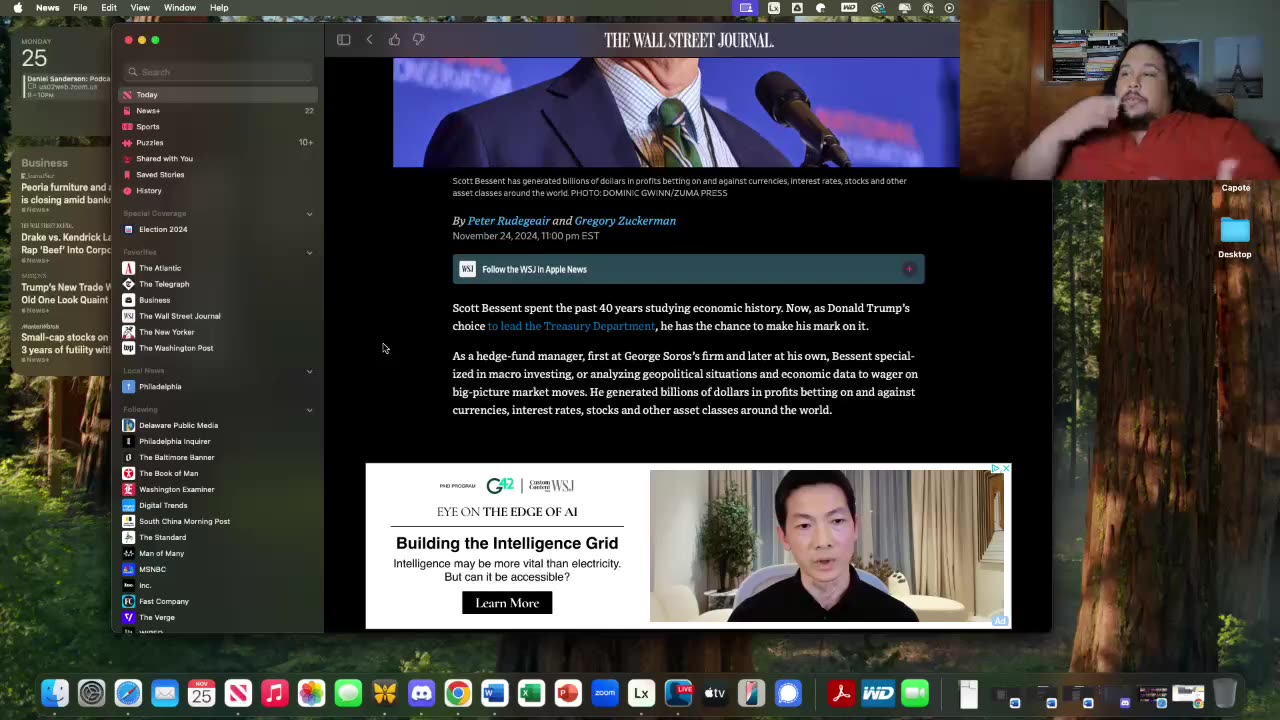Open Fast Company channel
This screenshot has width=1280, height=720.
(x=164, y=601)
